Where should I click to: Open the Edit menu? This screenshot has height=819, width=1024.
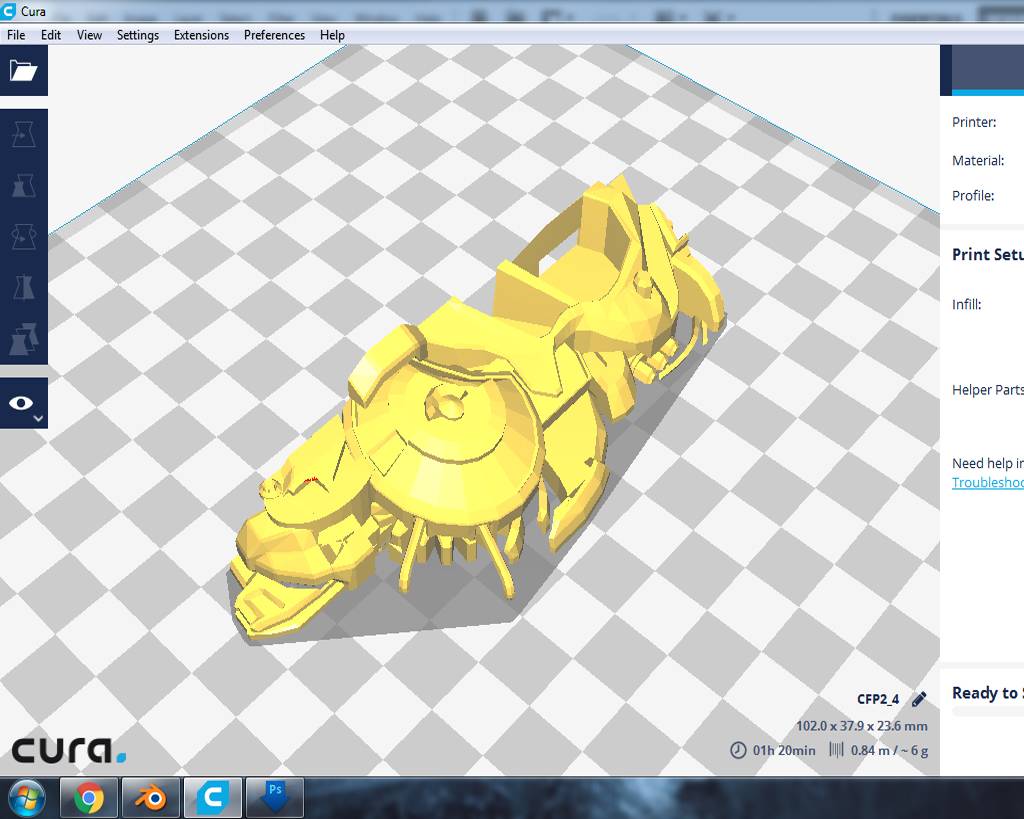[x=50, y=35]
